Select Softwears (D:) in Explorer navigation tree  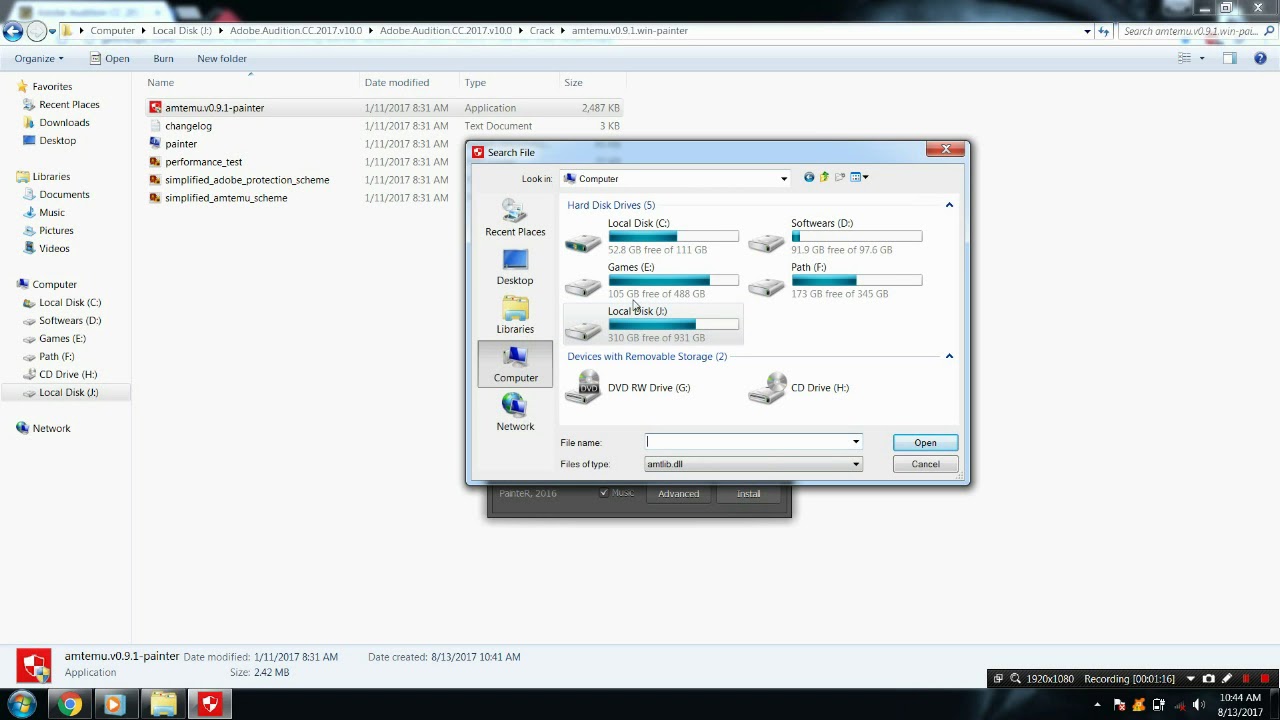coord(70,321)
